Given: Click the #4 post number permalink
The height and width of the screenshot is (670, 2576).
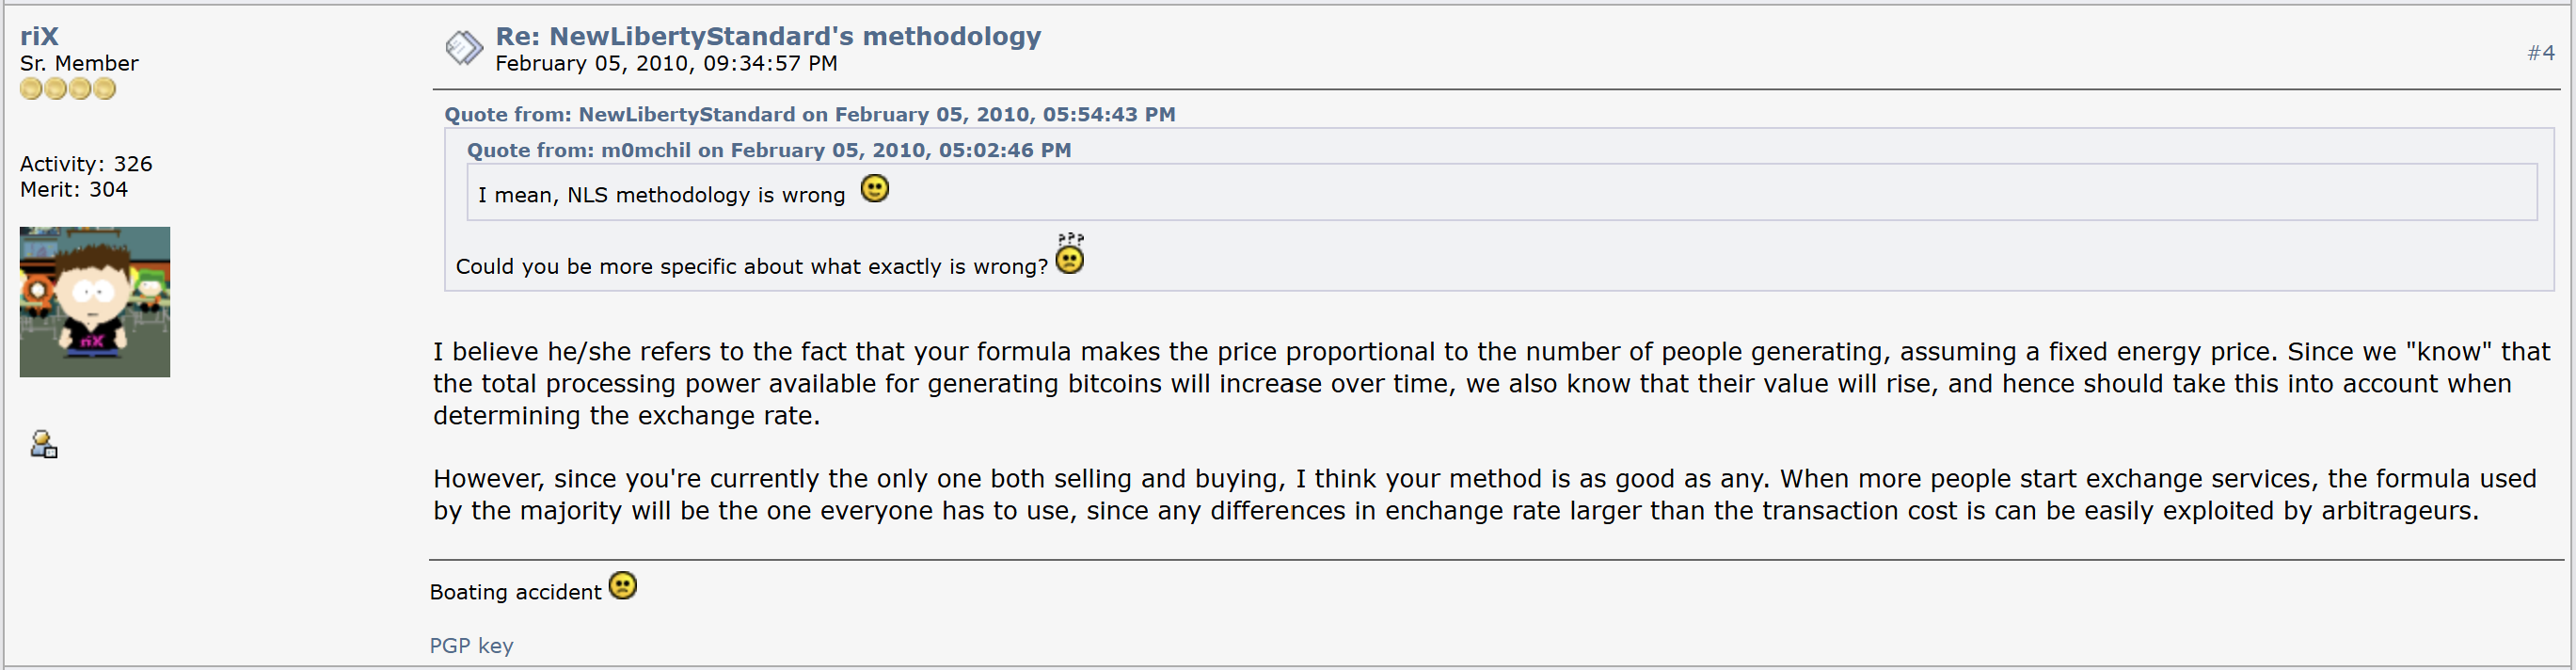Looking at the screenshot, I should coord(2541,53).
